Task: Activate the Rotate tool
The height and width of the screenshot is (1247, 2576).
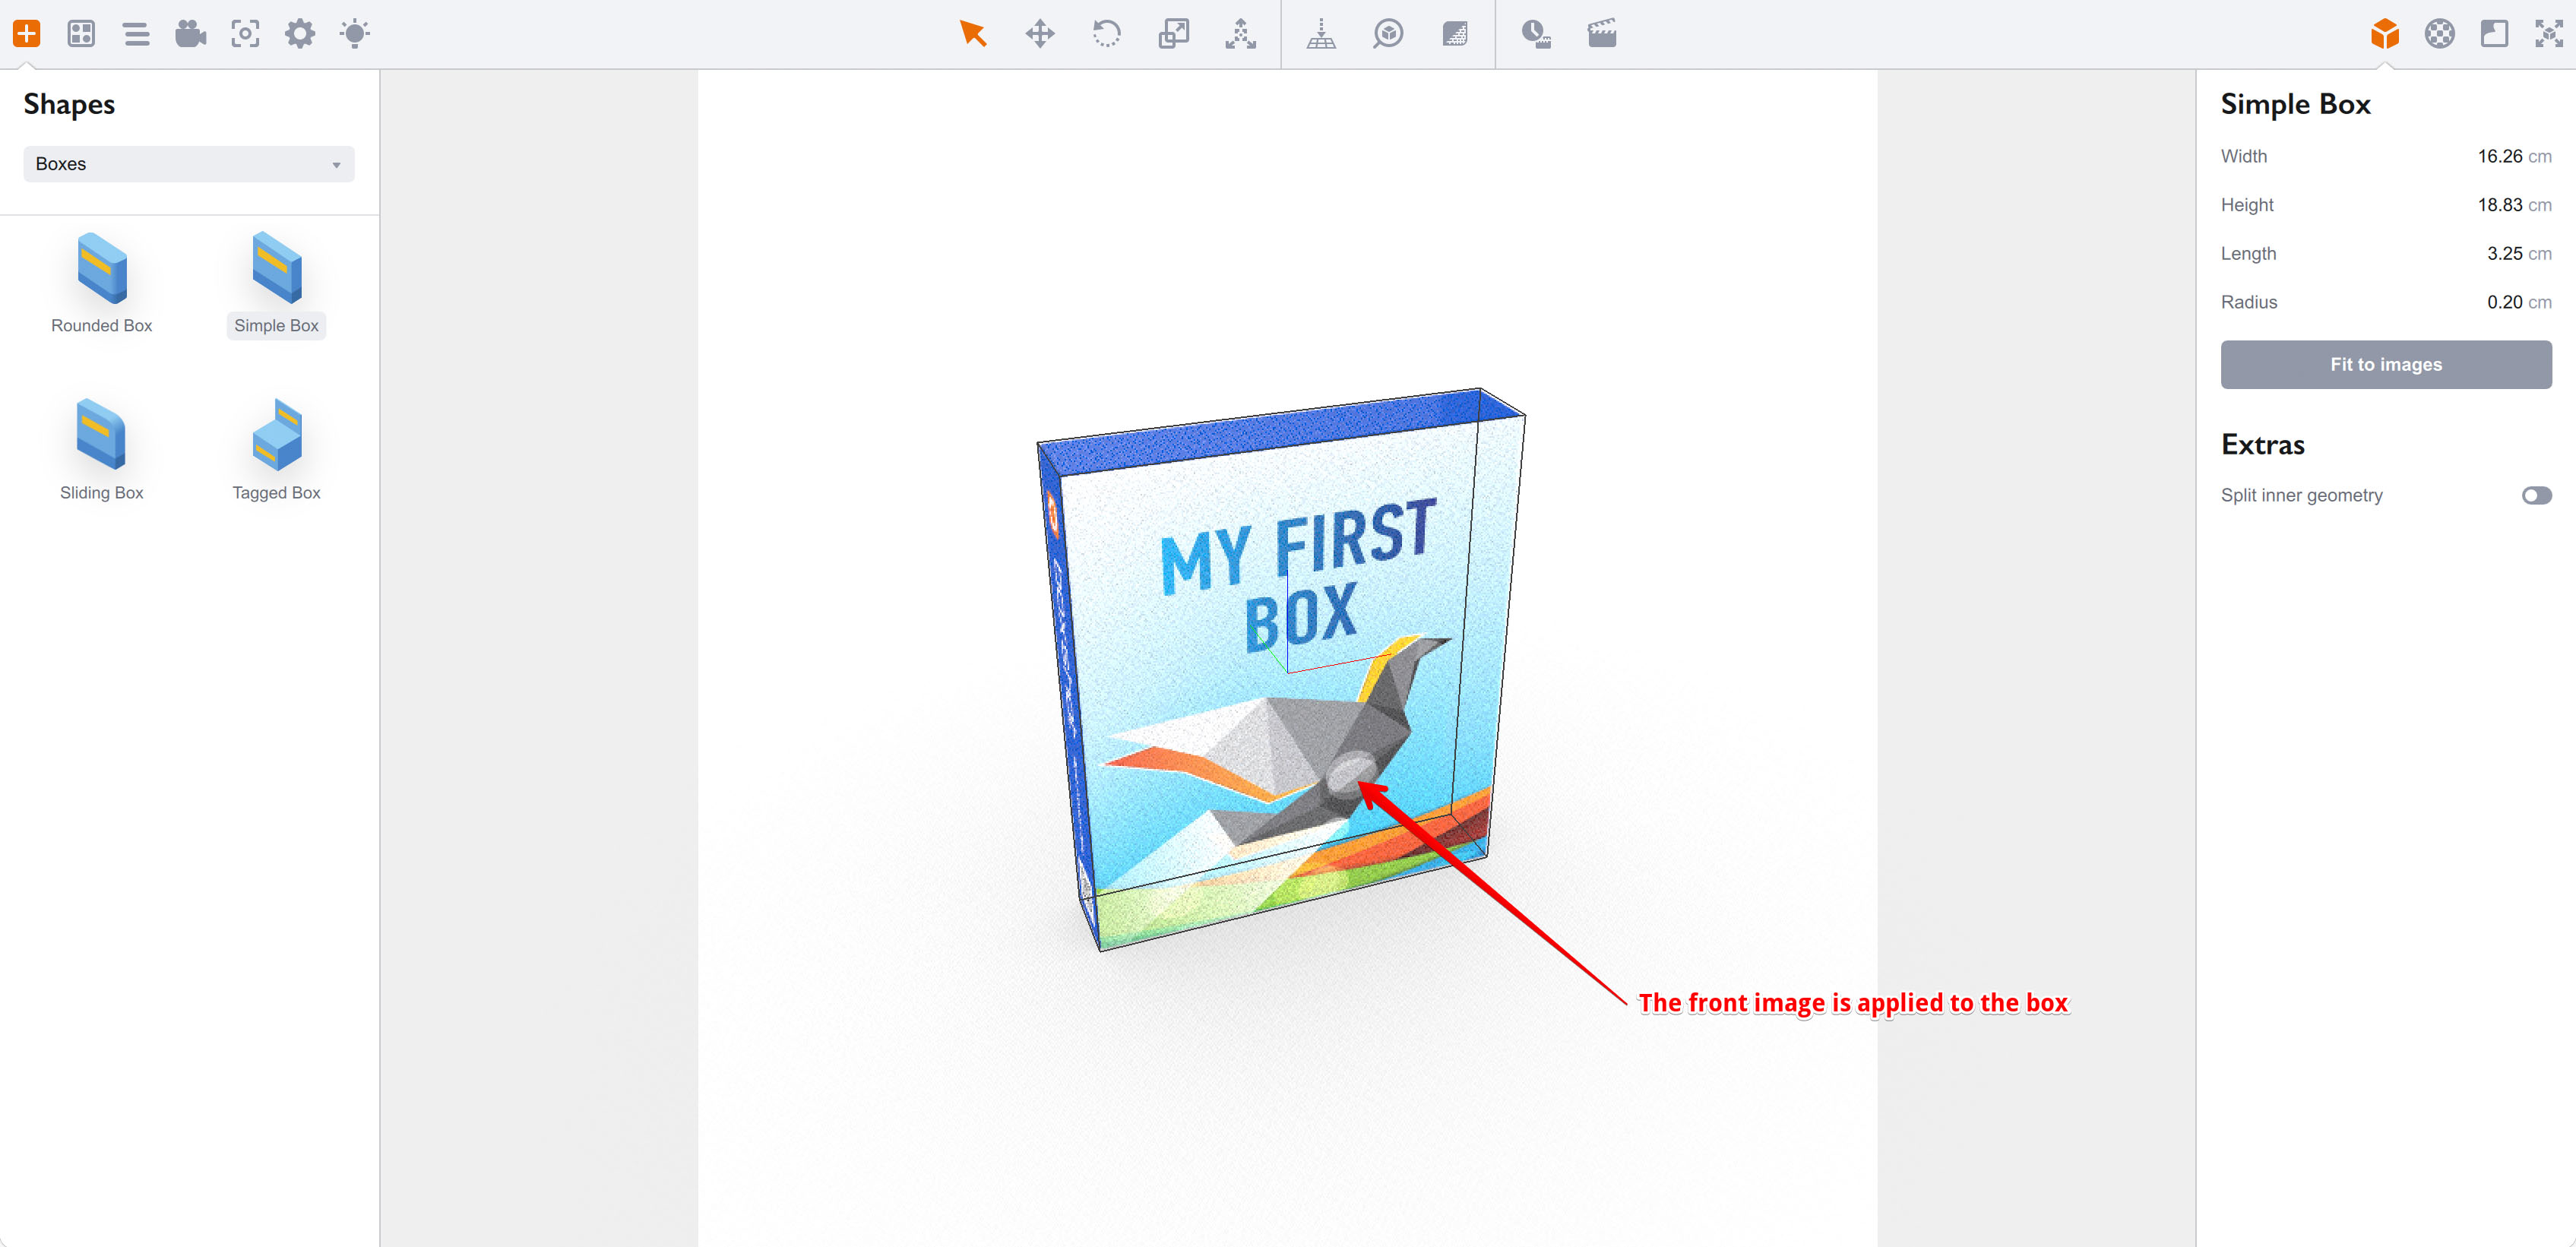Action: click(x=1106, y=33)
